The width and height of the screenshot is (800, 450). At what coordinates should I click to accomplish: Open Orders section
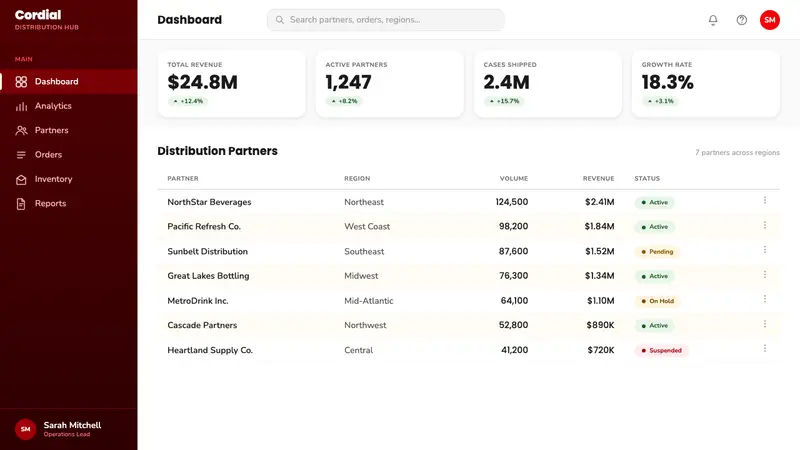click(x=68, y=155)
